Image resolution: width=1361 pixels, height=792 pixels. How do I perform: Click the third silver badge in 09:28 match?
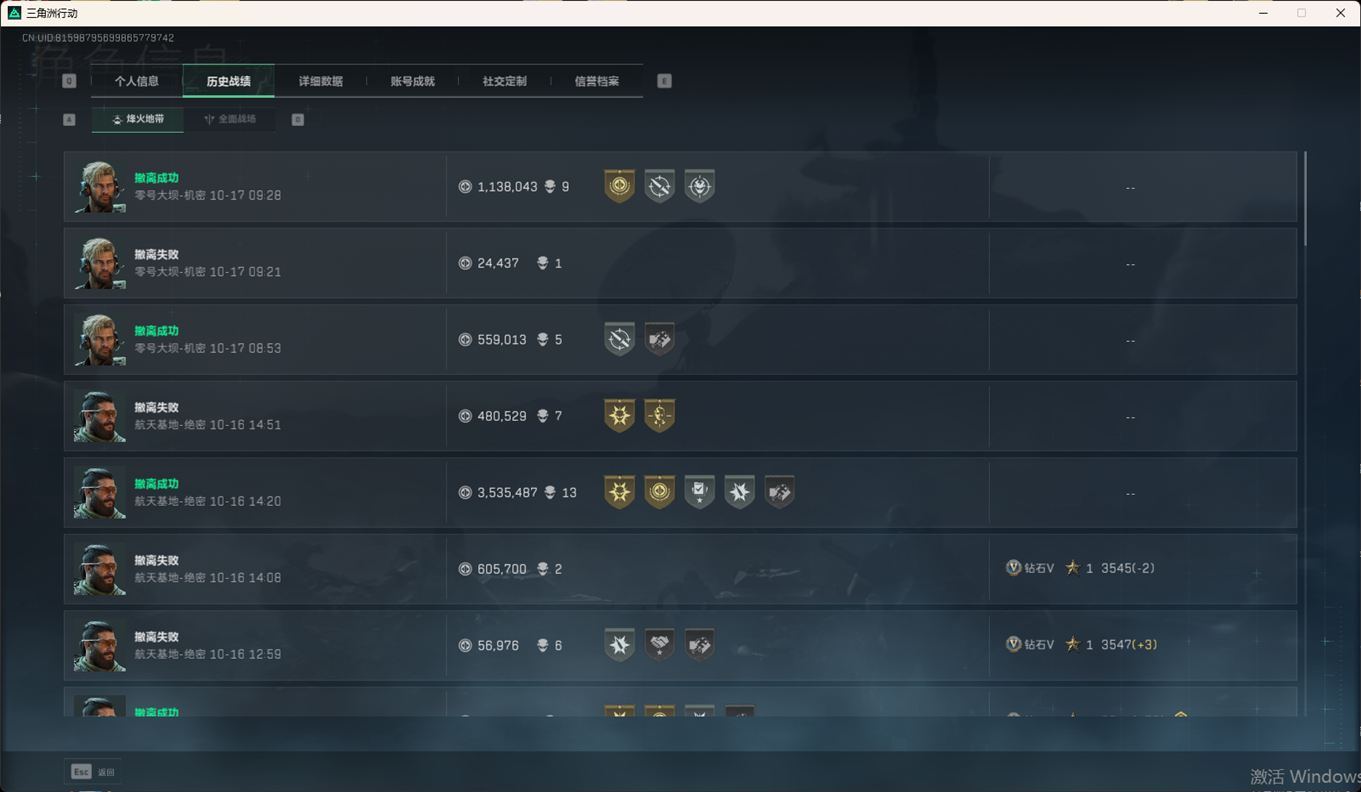tap(699, 186)
